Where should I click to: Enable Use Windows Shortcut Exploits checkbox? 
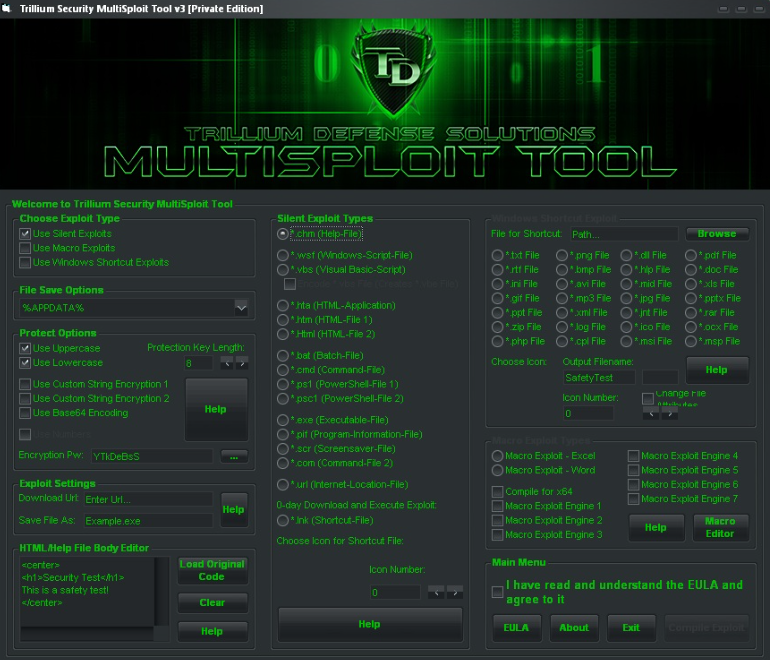click(25, 262)
